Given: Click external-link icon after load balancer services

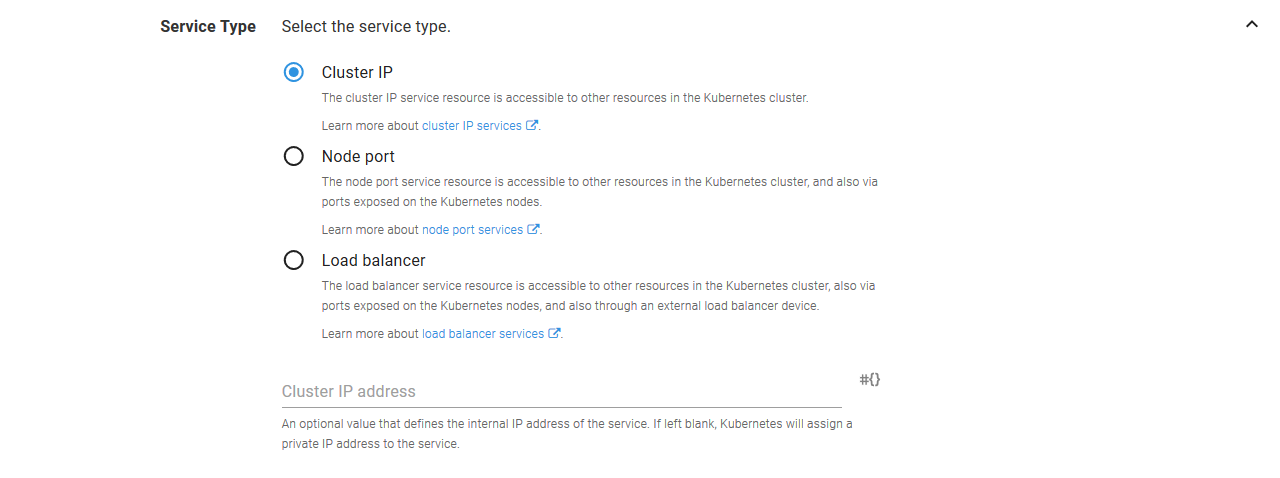Looking at the screenshot, I should 554,334.
